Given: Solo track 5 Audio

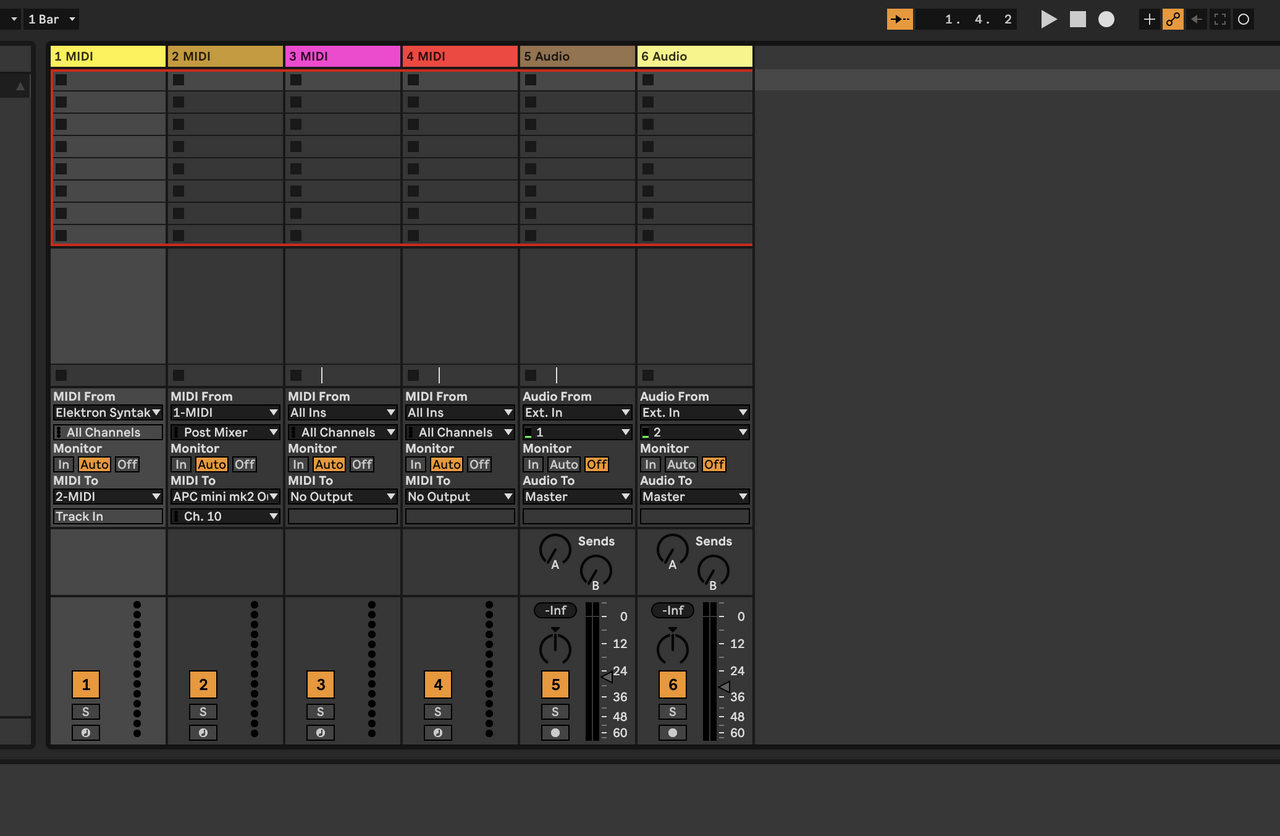Looking at the screenshot, I should click(x=555, y=712).
